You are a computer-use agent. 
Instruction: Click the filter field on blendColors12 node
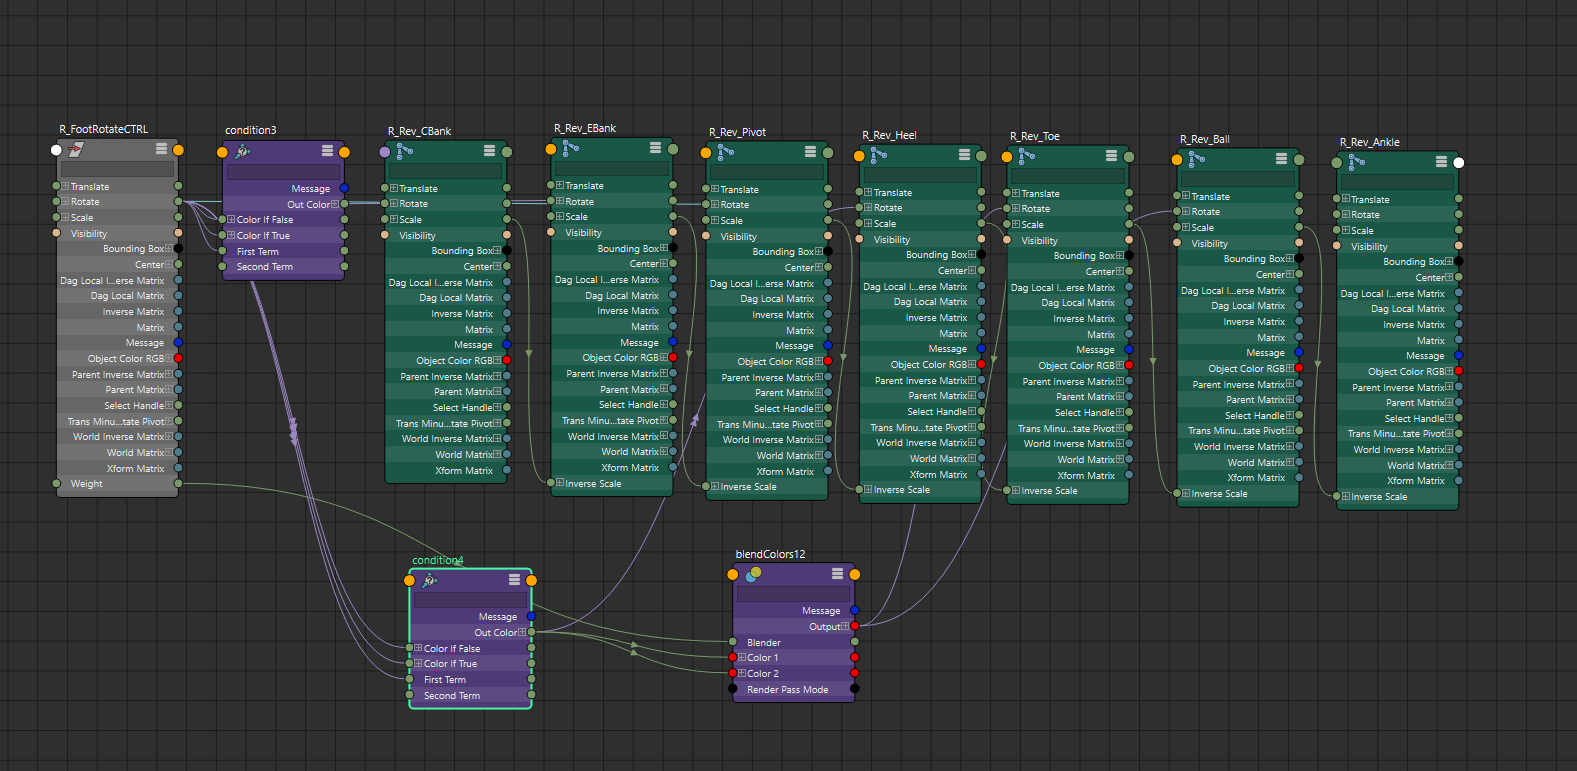tap(793, 594)
